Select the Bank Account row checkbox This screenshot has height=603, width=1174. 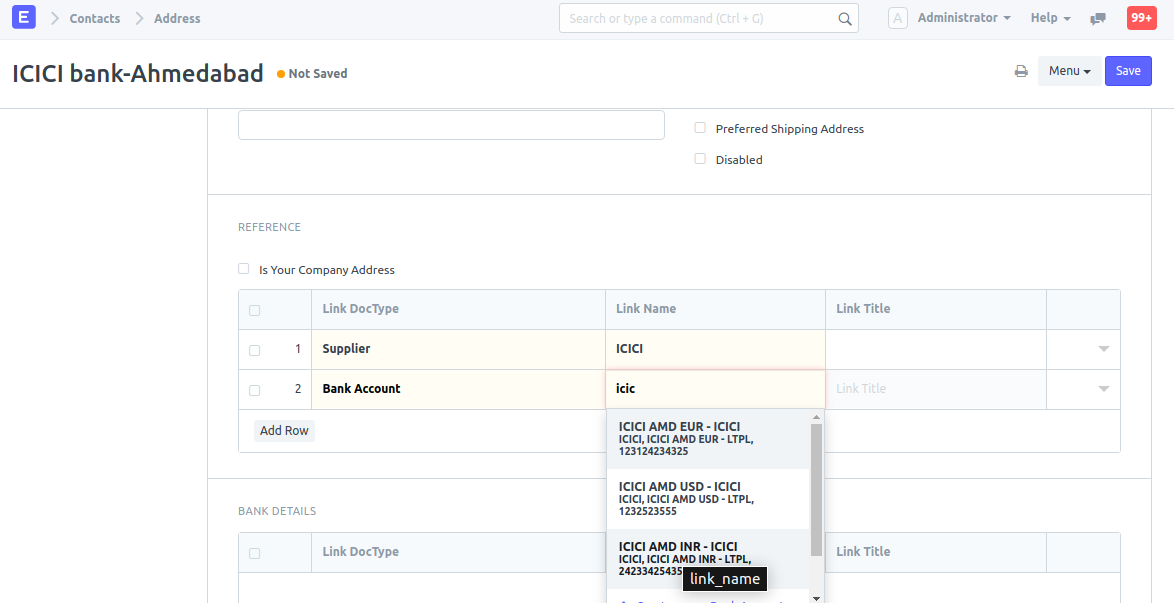click(255, 390)
